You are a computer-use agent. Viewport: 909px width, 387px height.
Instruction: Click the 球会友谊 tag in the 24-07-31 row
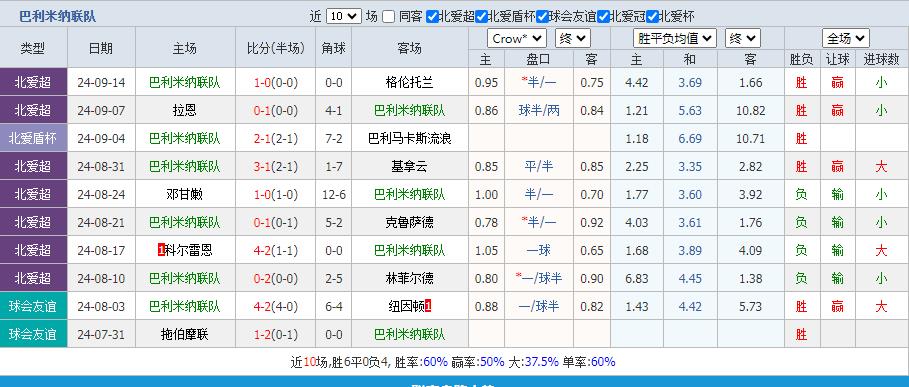(33, 334)
